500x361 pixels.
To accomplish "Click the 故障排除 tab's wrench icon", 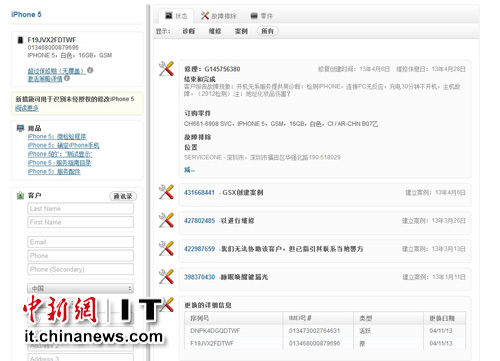I will [205, 15].
